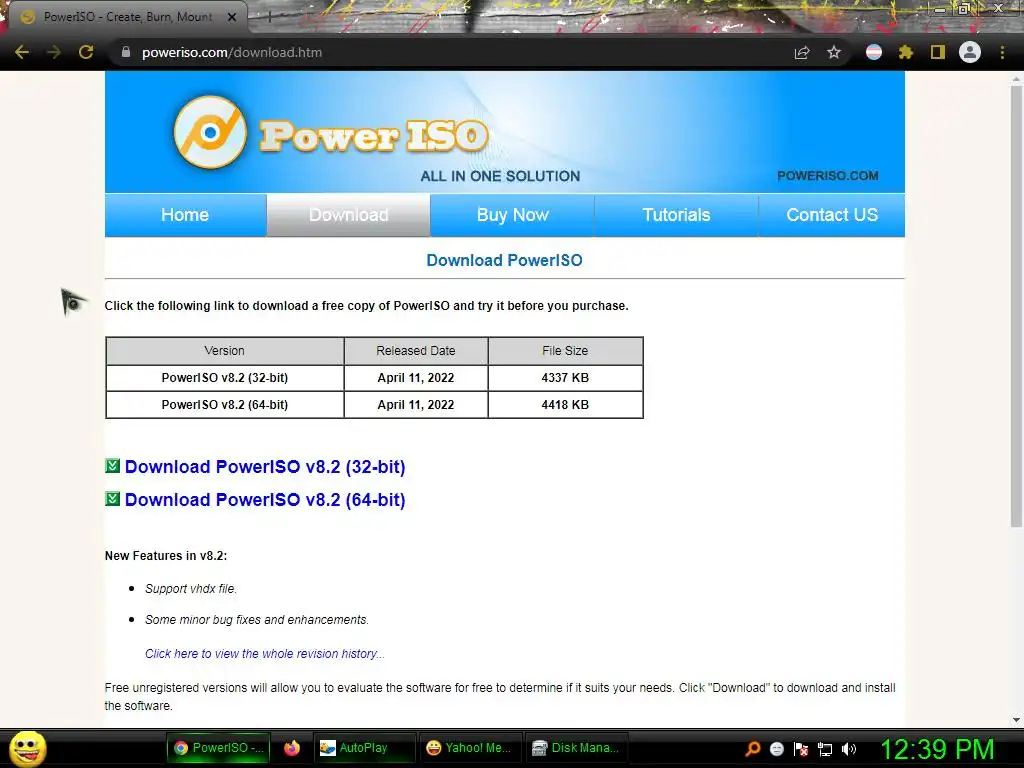This screenshot has width=1024, height=768.
Task: Click the Support vhdx file bullet text
Action: [x=191, y=588]
